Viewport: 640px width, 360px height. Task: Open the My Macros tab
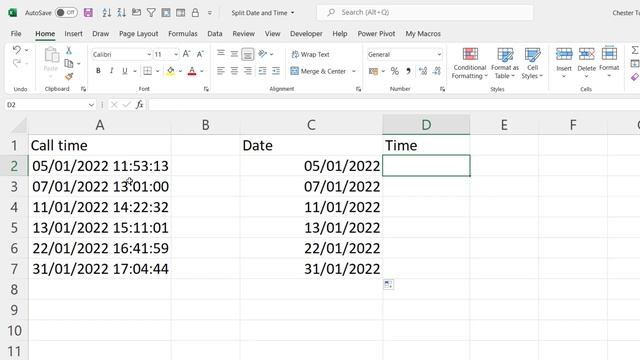[x=423, y=34]
